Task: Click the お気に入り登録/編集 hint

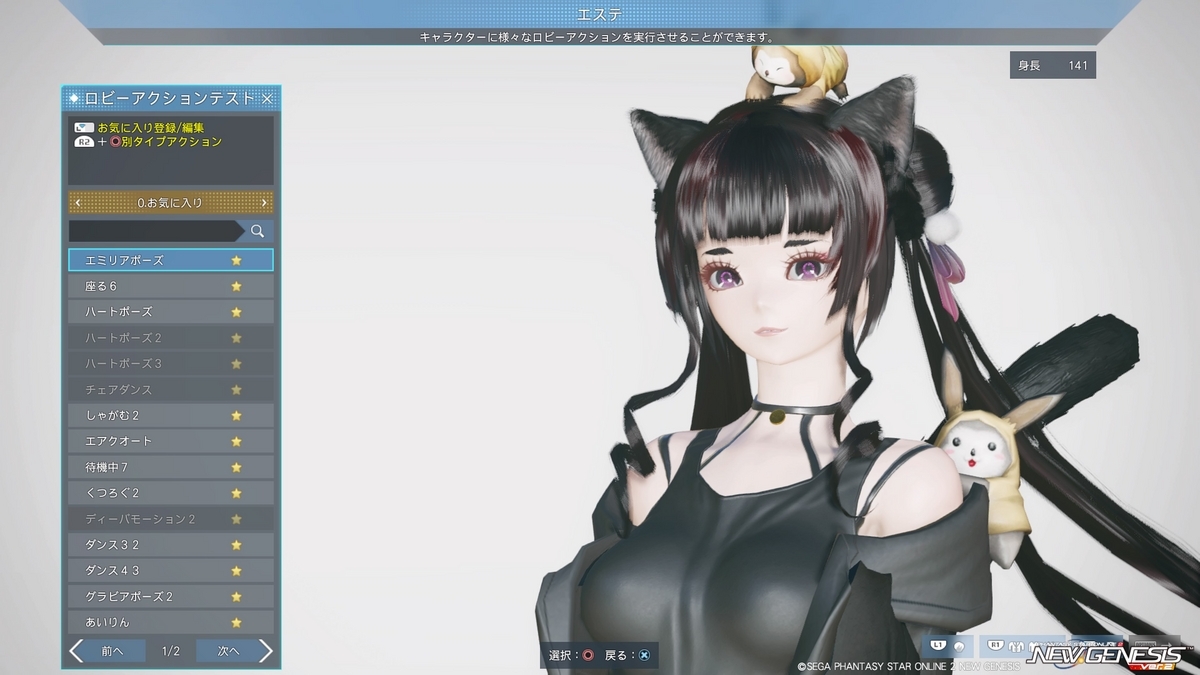Action: point(151,128)
